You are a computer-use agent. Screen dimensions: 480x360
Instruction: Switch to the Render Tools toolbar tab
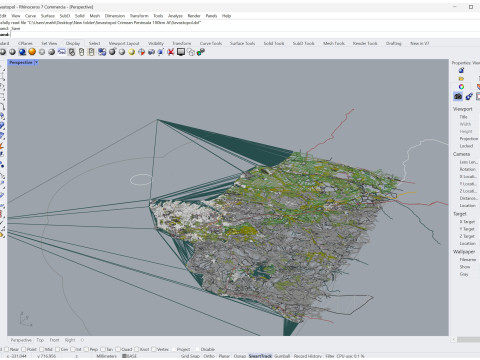tap(365, 43)
